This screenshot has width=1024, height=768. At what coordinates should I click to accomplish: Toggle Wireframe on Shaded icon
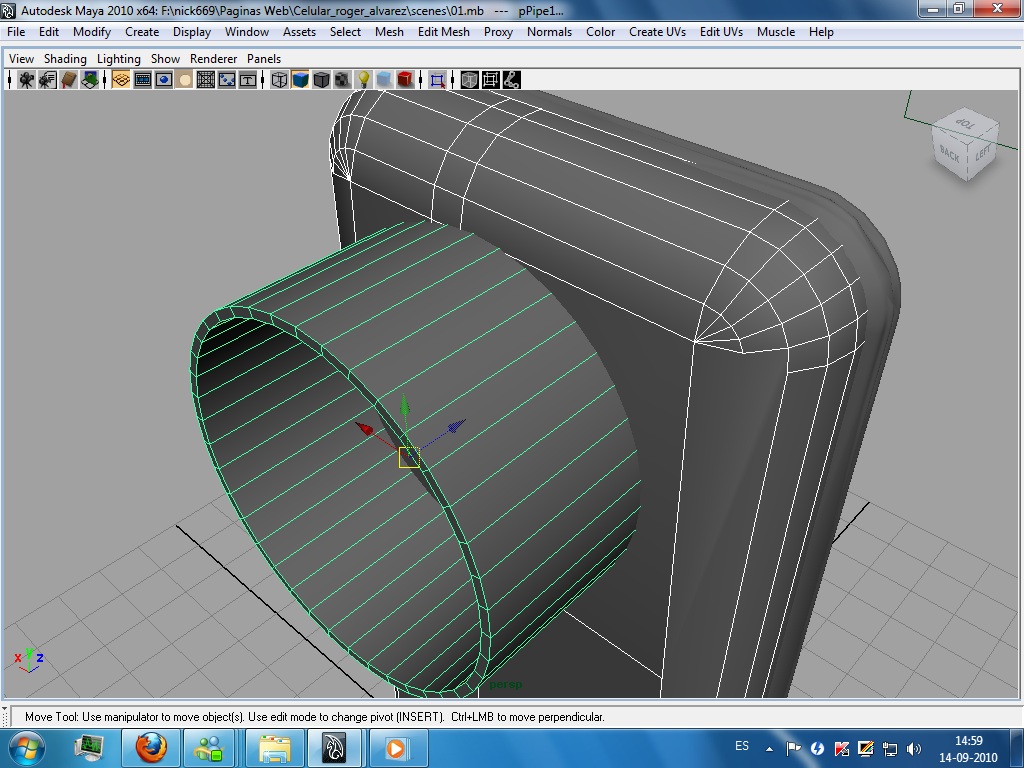pyautogui.click(x=321, y=80)
